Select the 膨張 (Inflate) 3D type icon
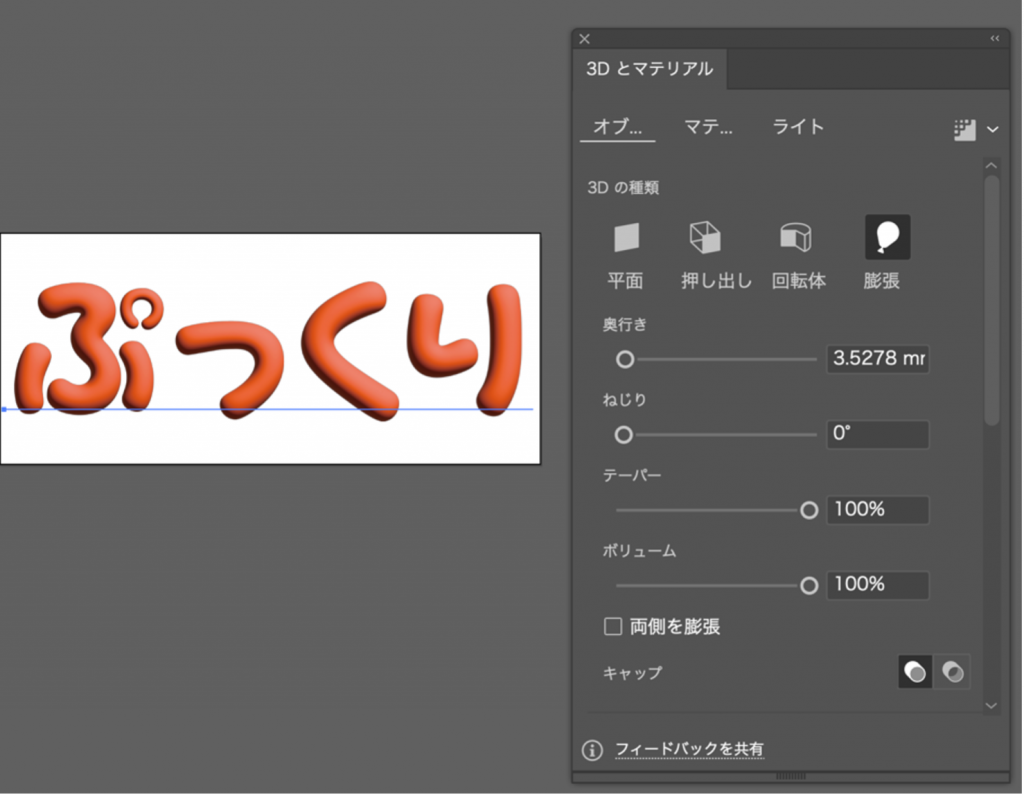This screenshot has width=1024, height=795. 886,238
